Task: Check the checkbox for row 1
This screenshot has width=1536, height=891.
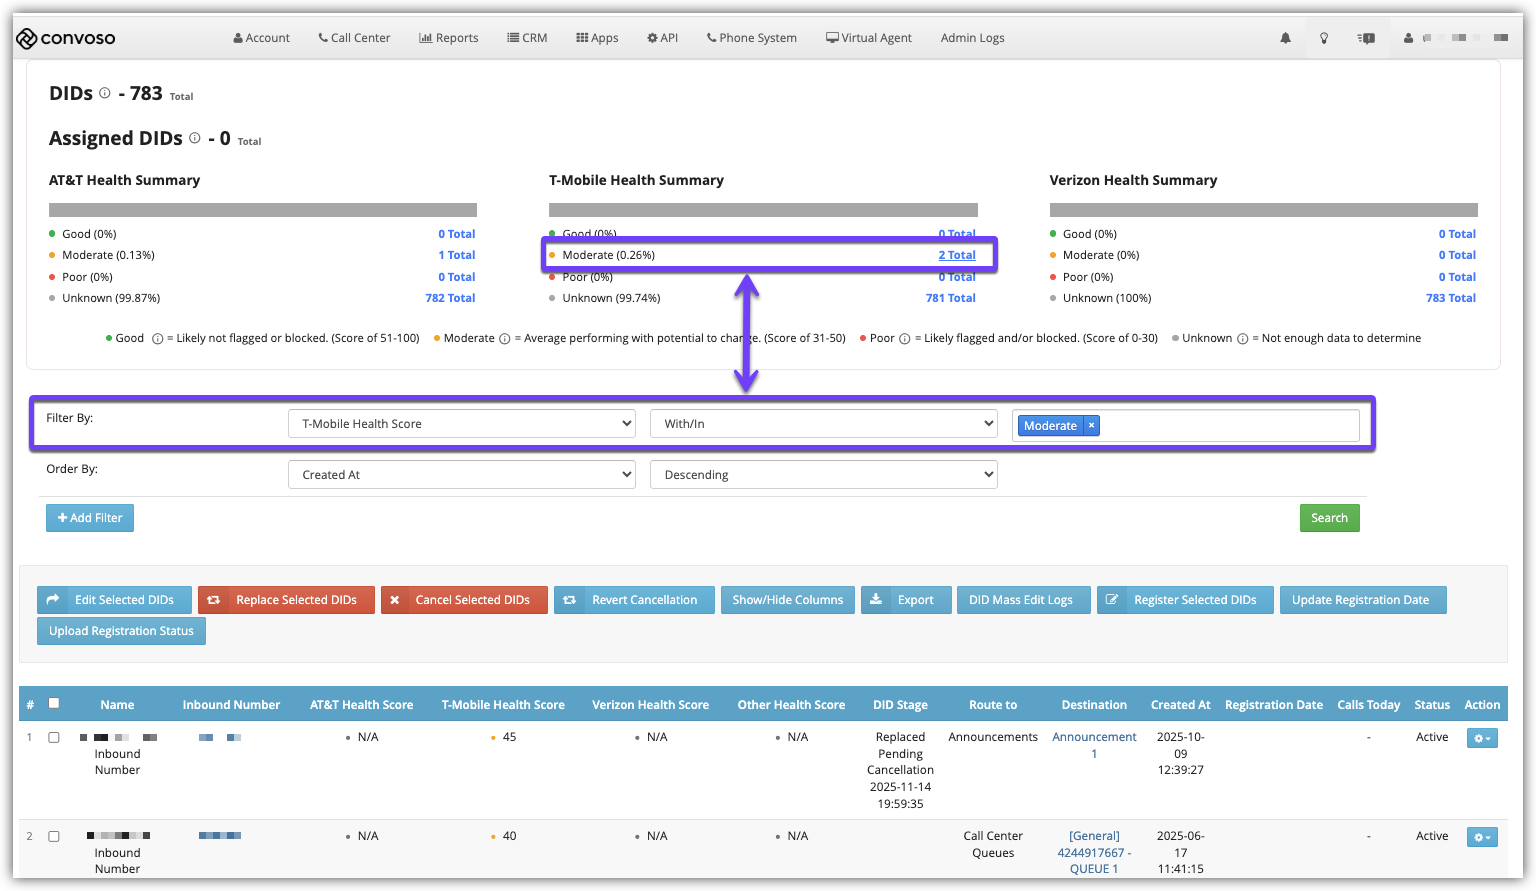Action: point(54,737)
